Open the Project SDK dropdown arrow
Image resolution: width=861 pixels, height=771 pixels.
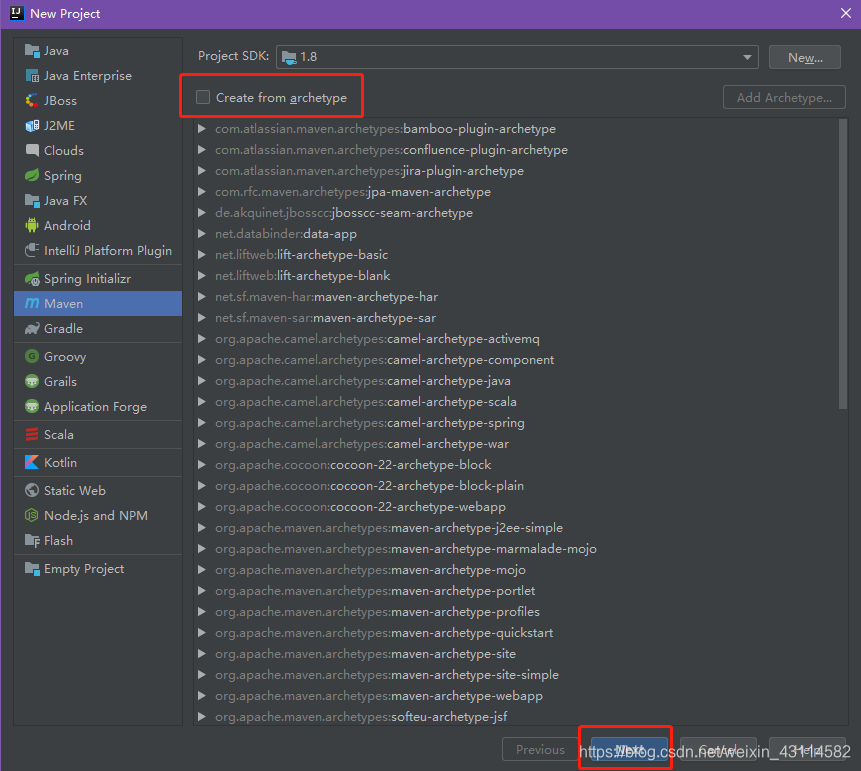click(747, 57)
